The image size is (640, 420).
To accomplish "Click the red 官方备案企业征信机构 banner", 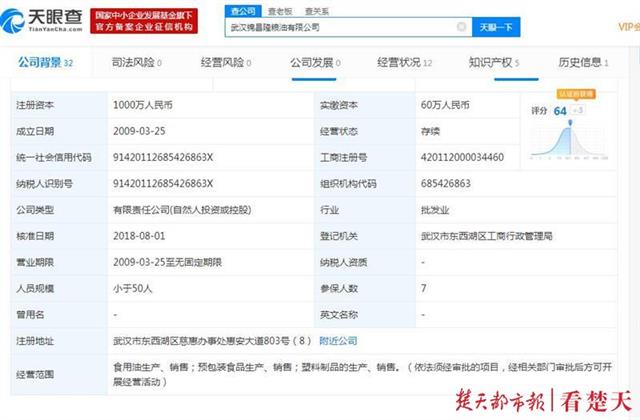I will click(x=144, y=21).
